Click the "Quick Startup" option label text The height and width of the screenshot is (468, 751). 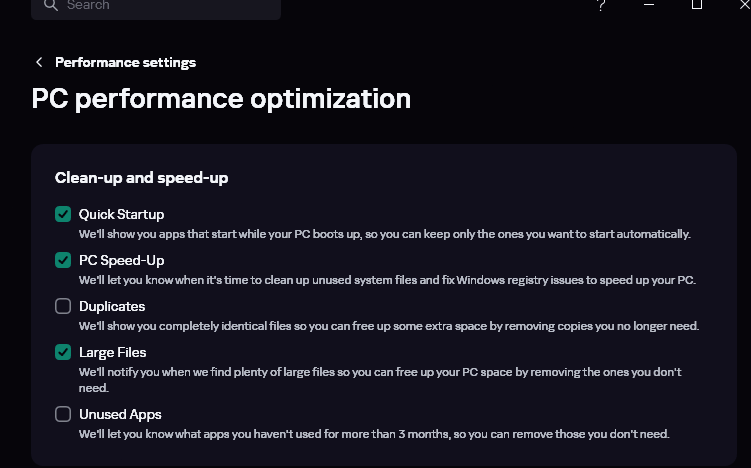pos(121,214)
